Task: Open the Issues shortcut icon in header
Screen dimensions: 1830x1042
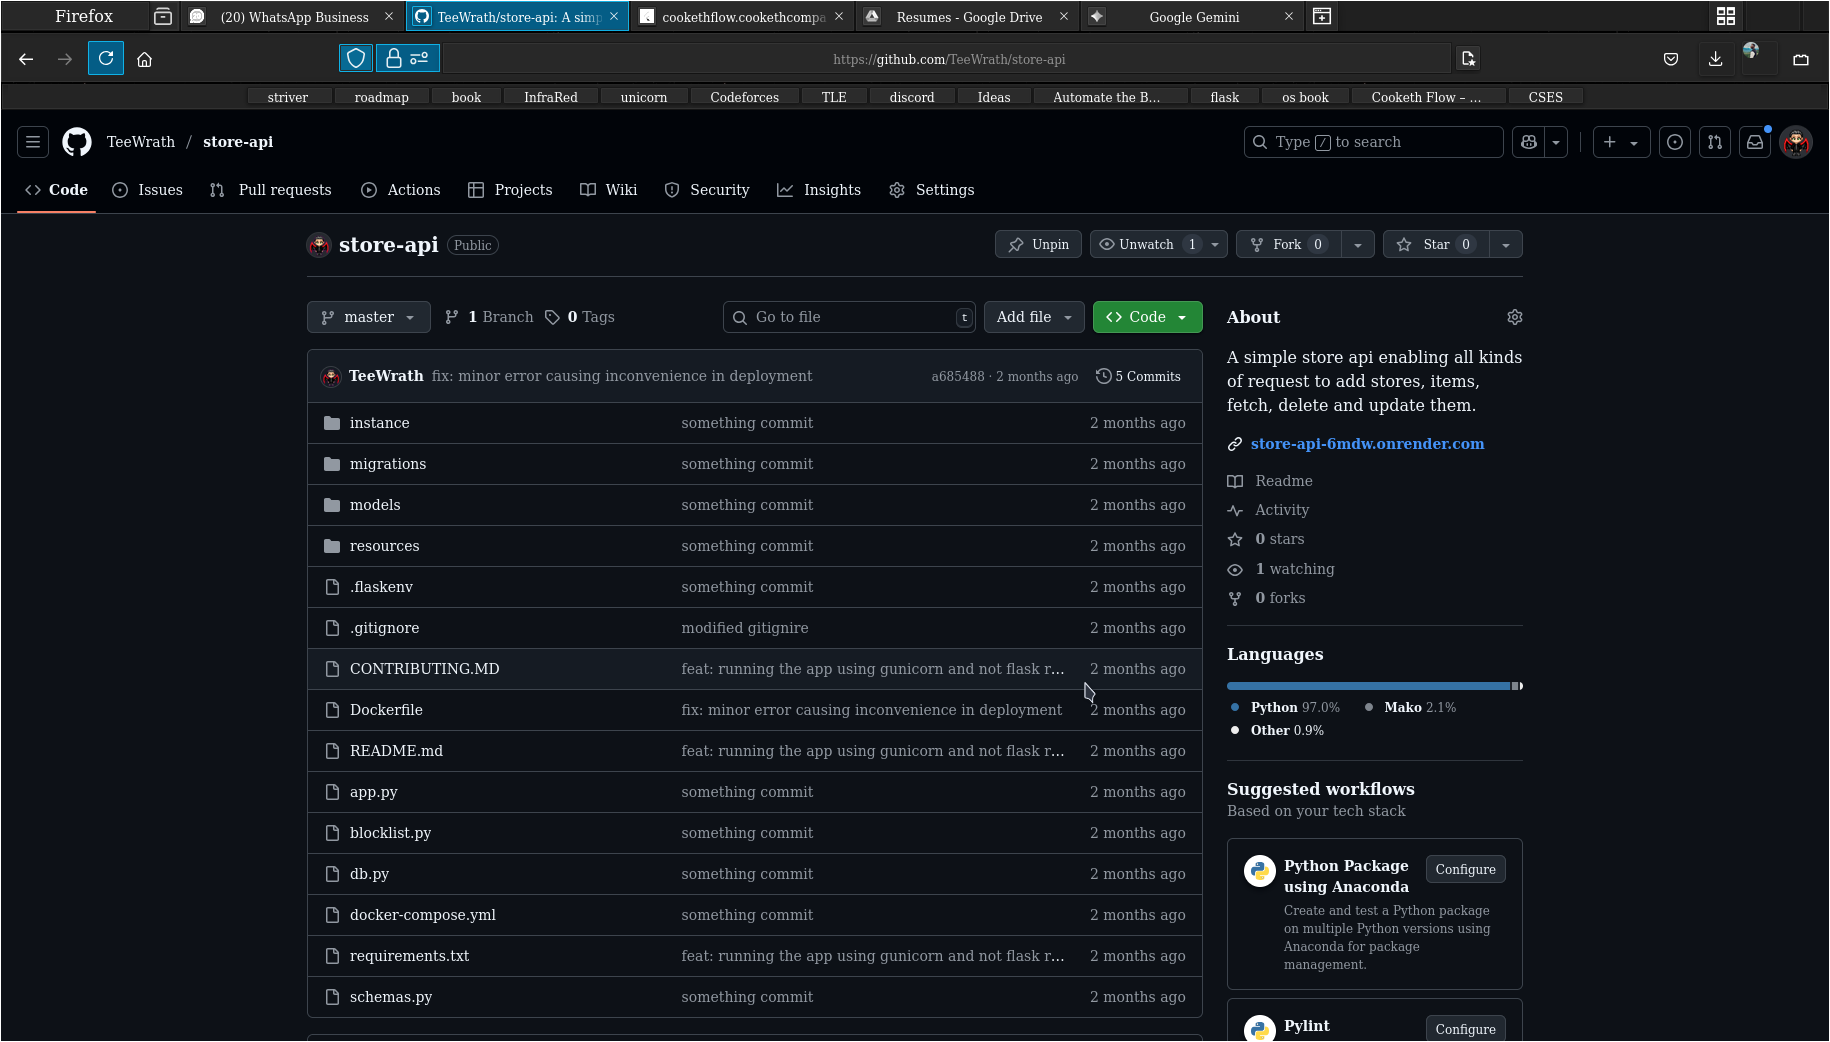Action: coord(1675,142)
